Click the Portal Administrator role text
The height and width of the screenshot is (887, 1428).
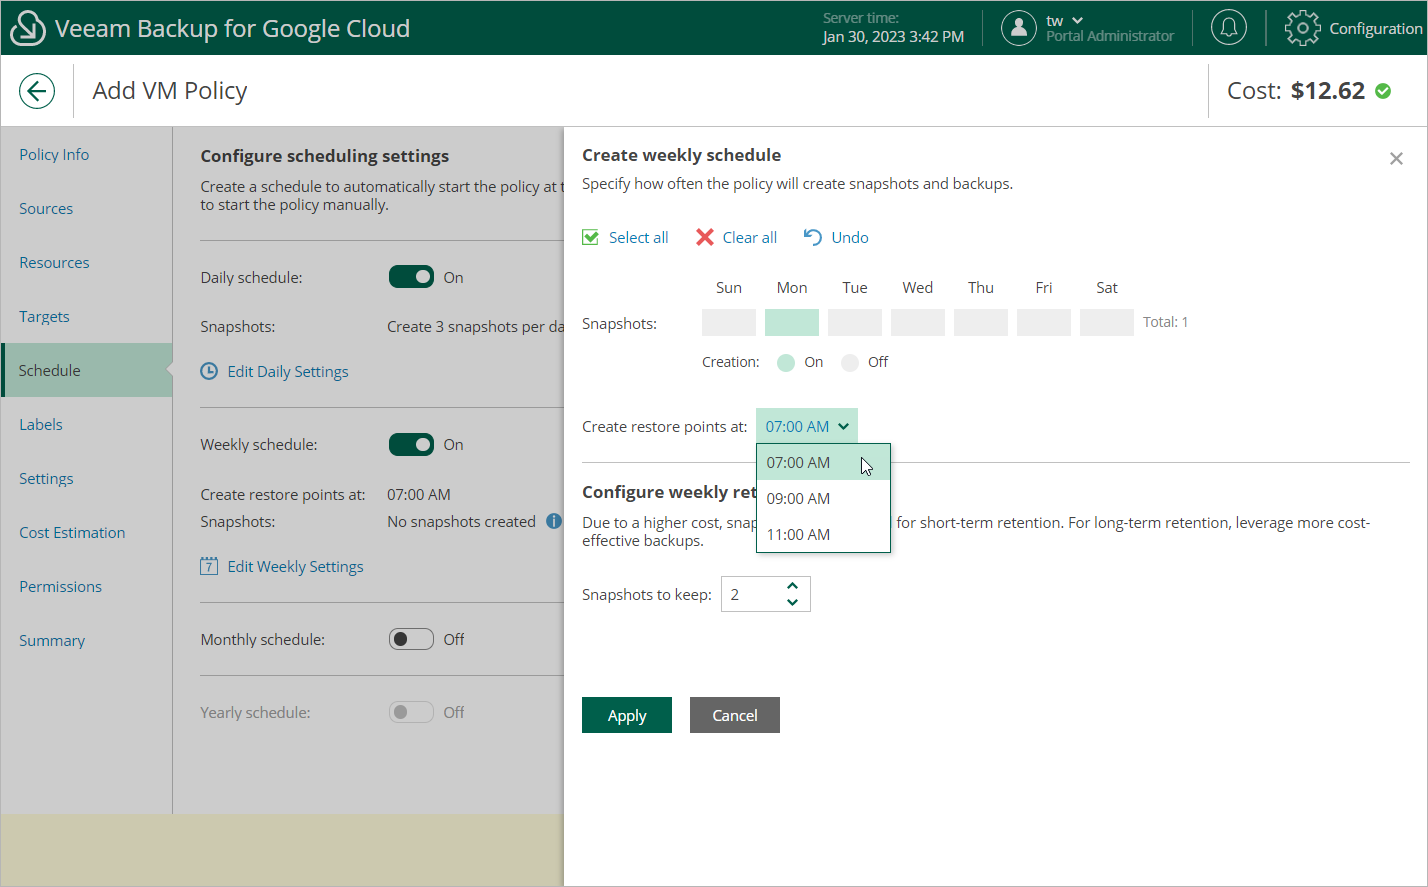pyautogui.click(x=1110, y=36)
